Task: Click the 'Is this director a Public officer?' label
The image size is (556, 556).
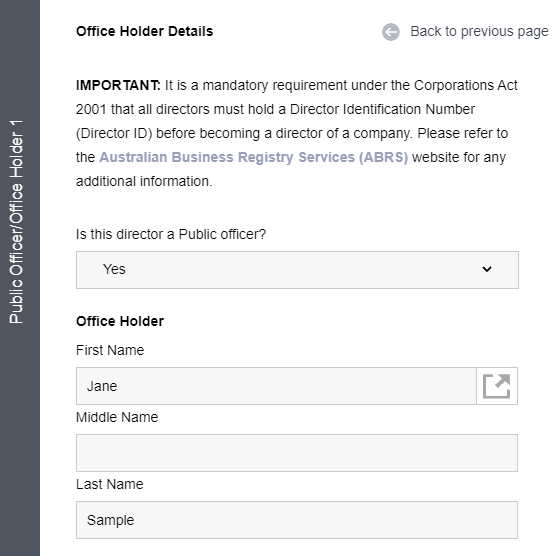Action: (x=171, y=234)
